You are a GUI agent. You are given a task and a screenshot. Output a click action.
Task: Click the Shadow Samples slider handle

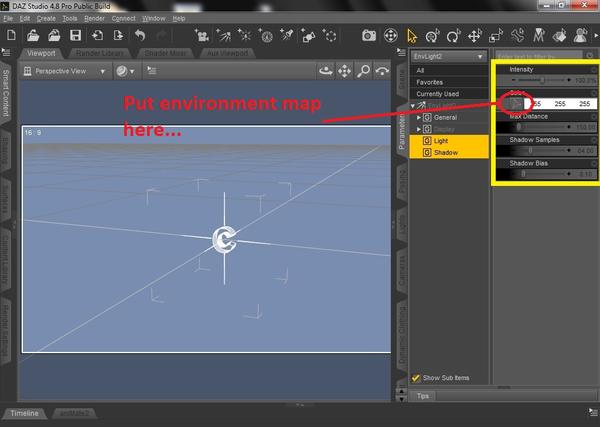530,150
